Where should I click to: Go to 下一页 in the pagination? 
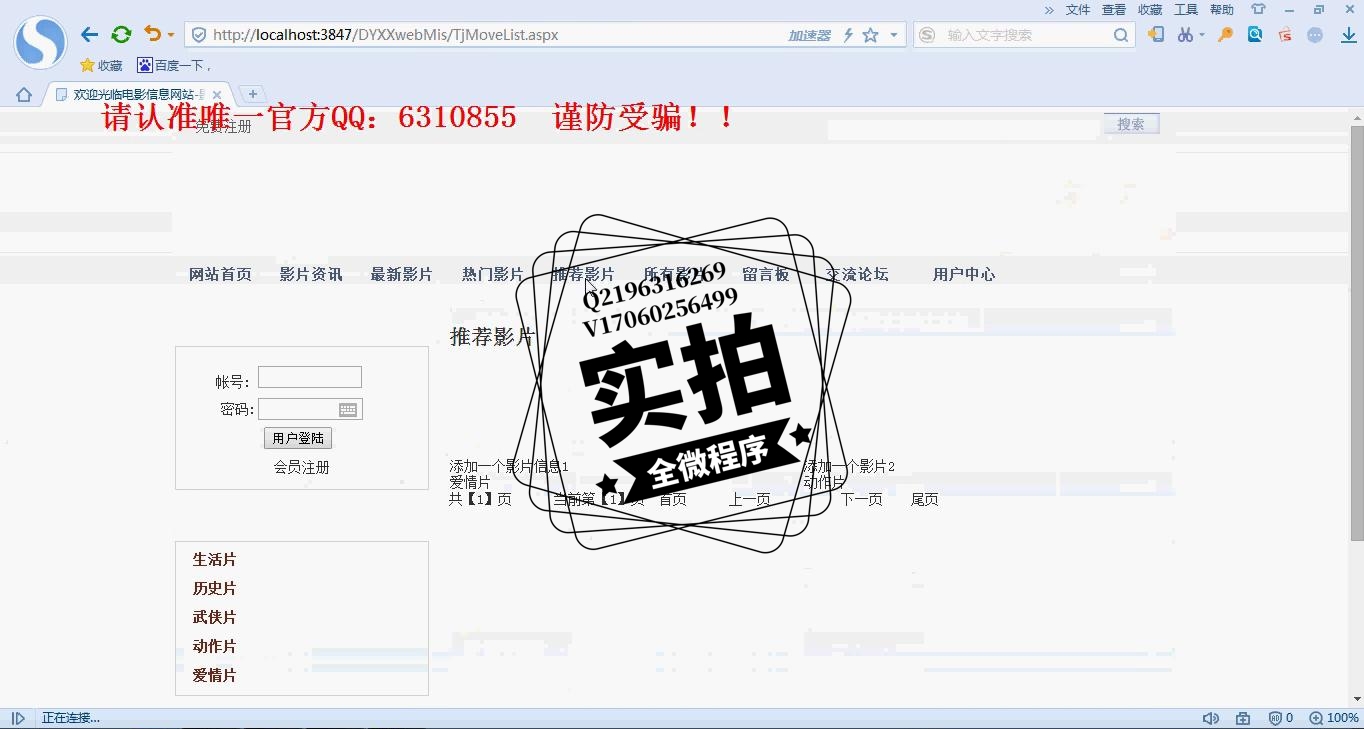(x=861, y=499)
